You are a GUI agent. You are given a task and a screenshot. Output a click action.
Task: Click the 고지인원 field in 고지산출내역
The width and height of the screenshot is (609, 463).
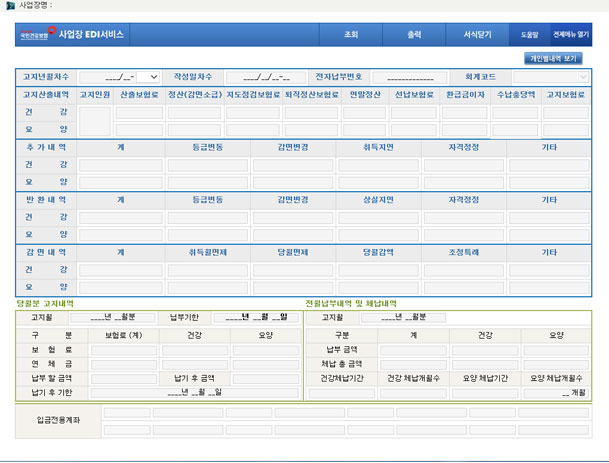[x=95, y=121]
